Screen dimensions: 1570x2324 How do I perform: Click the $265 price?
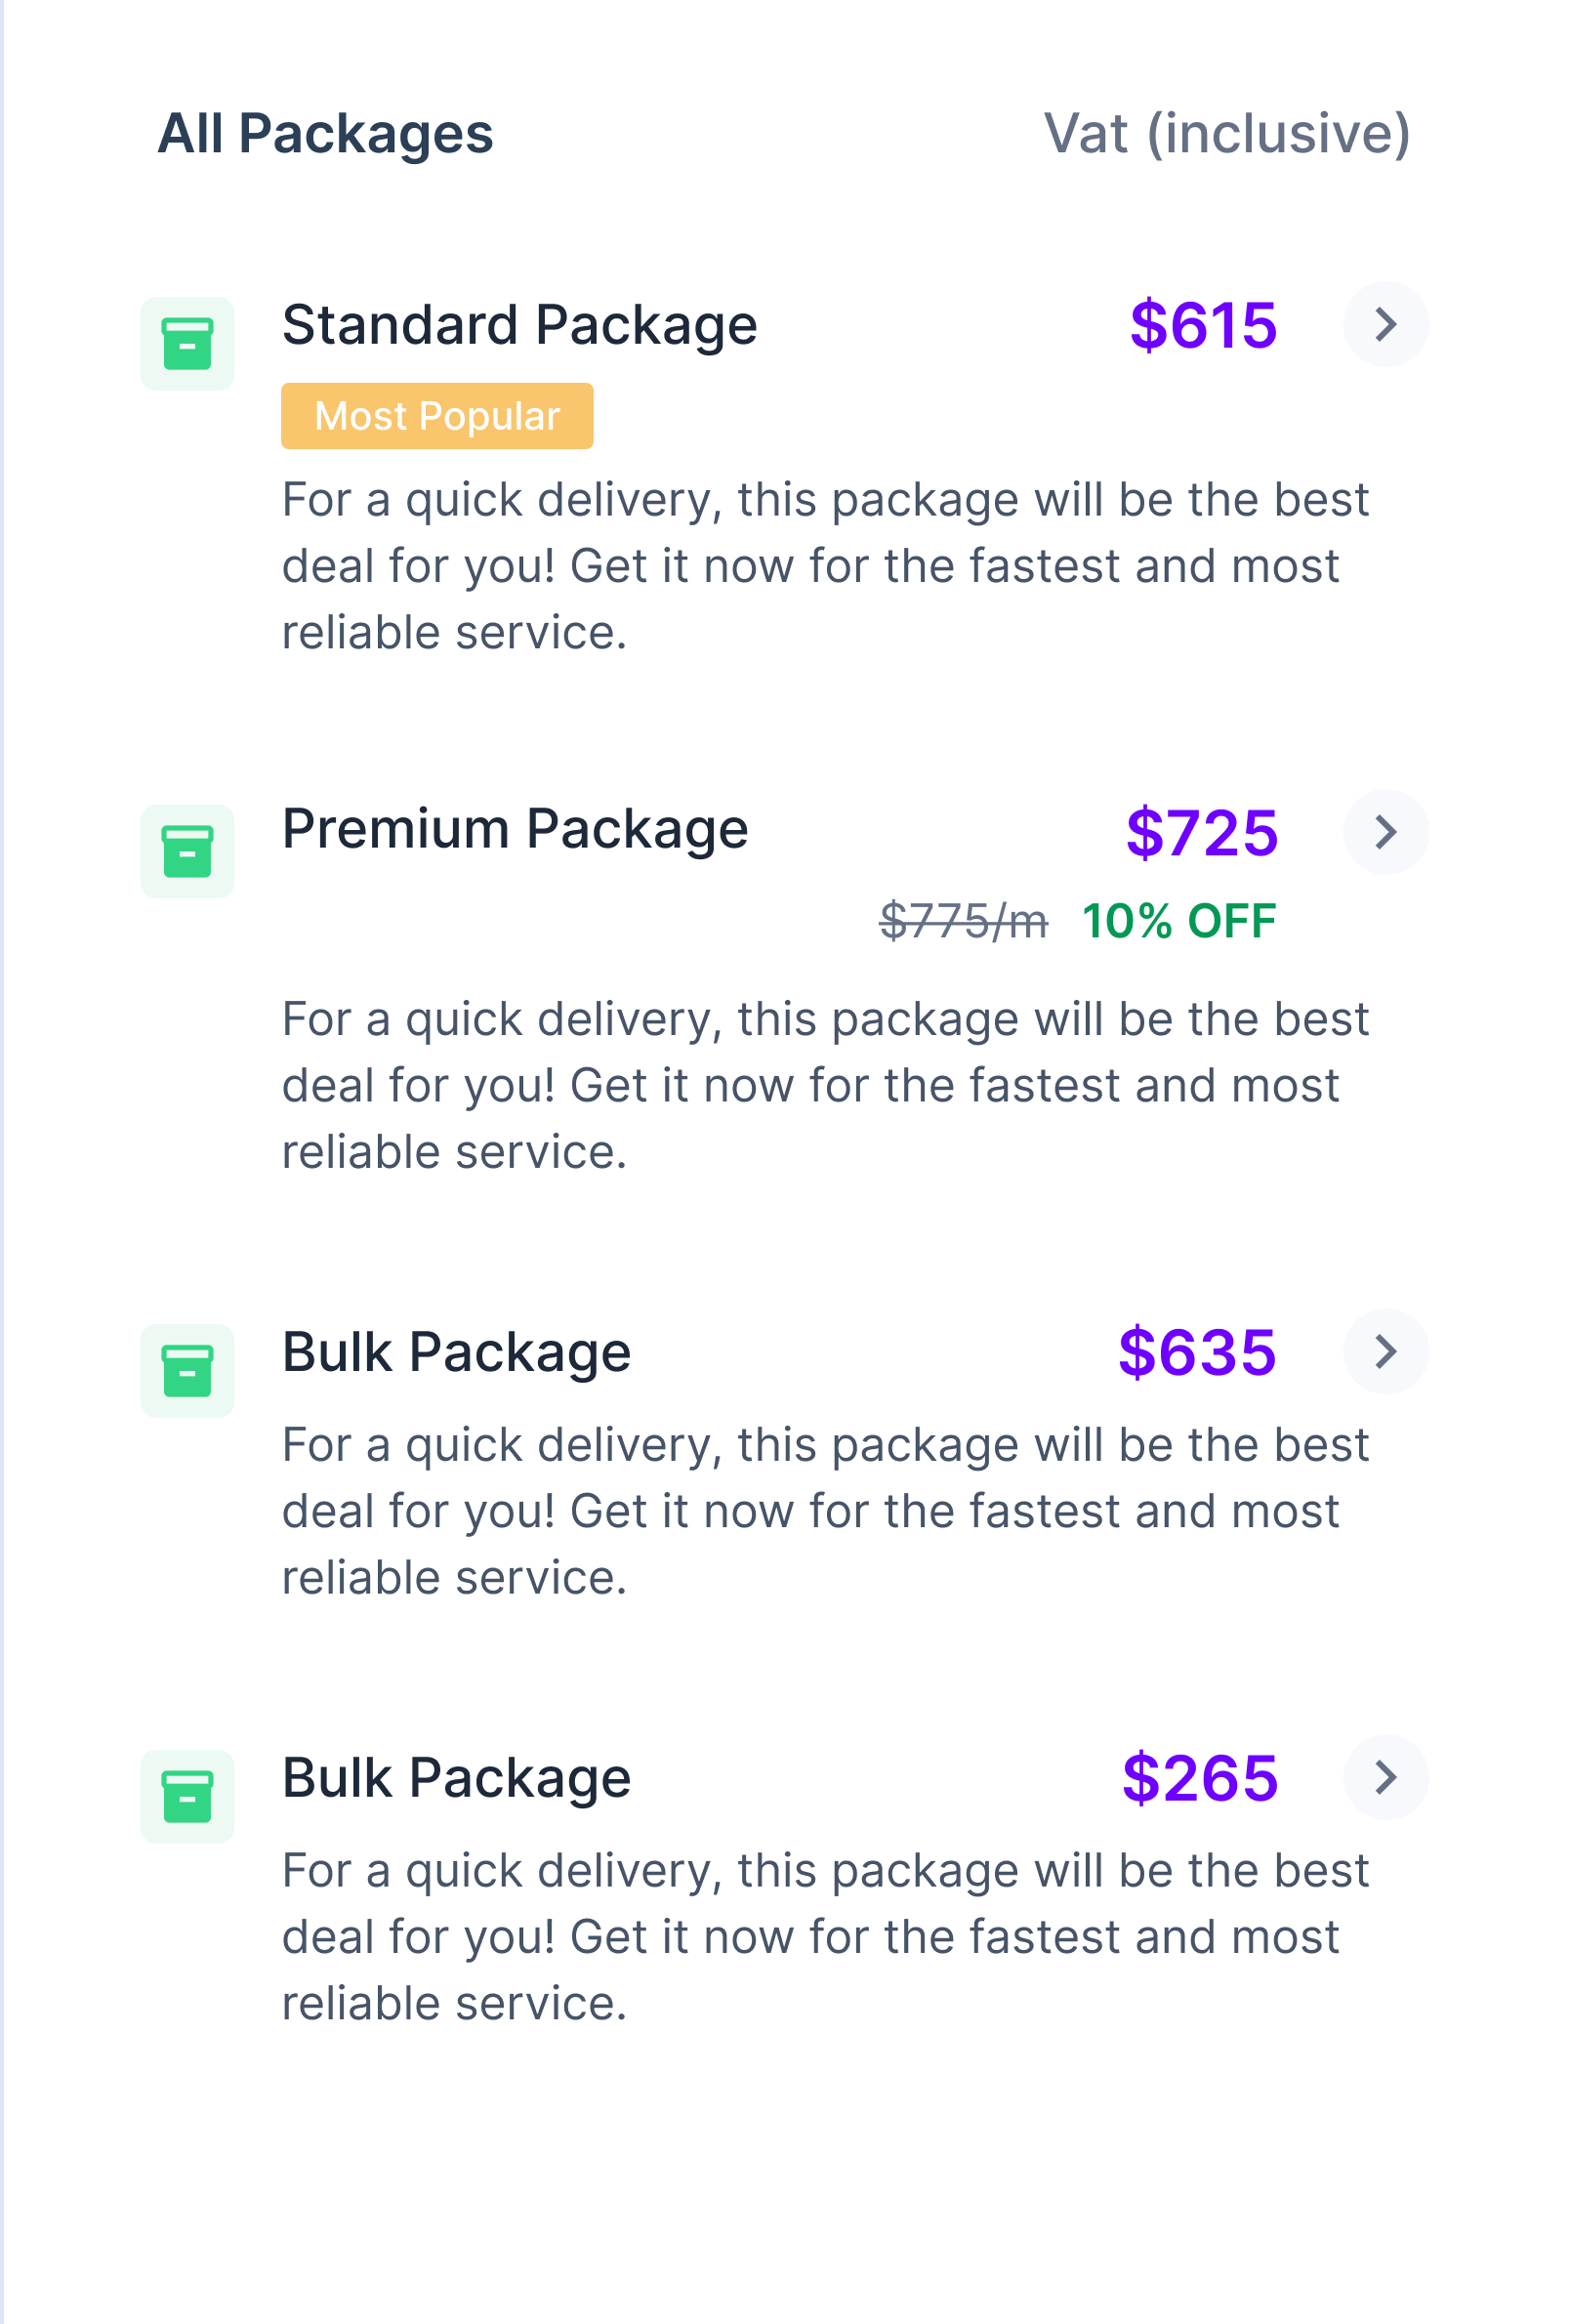click(1199, 1778)
